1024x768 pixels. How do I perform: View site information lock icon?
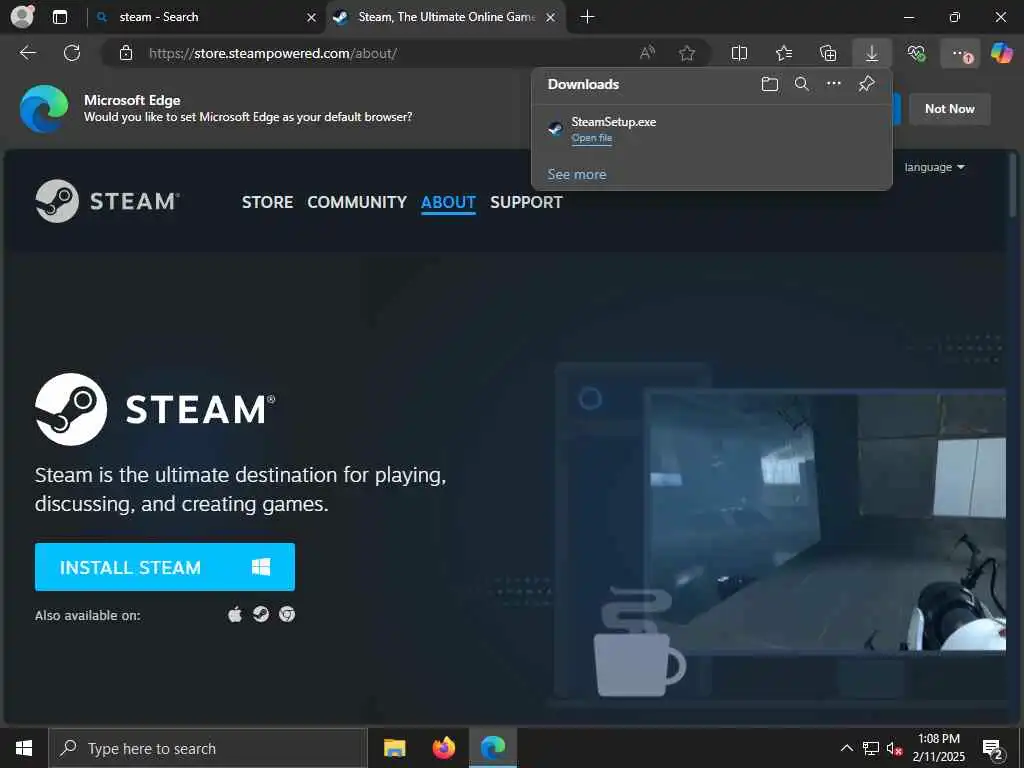126,53
